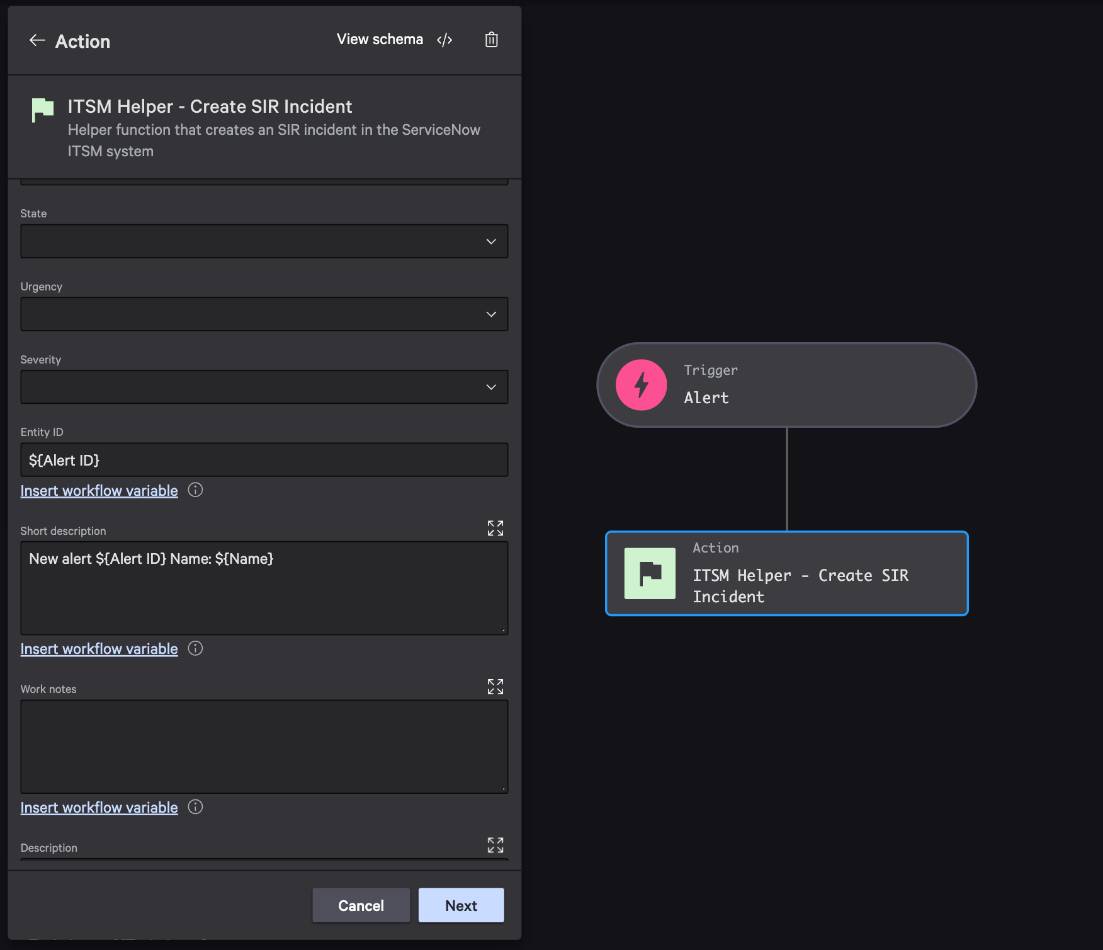The height and width of the screenshot is (950, 1103).
Task: Click the State field label
Action: [34, 213]
